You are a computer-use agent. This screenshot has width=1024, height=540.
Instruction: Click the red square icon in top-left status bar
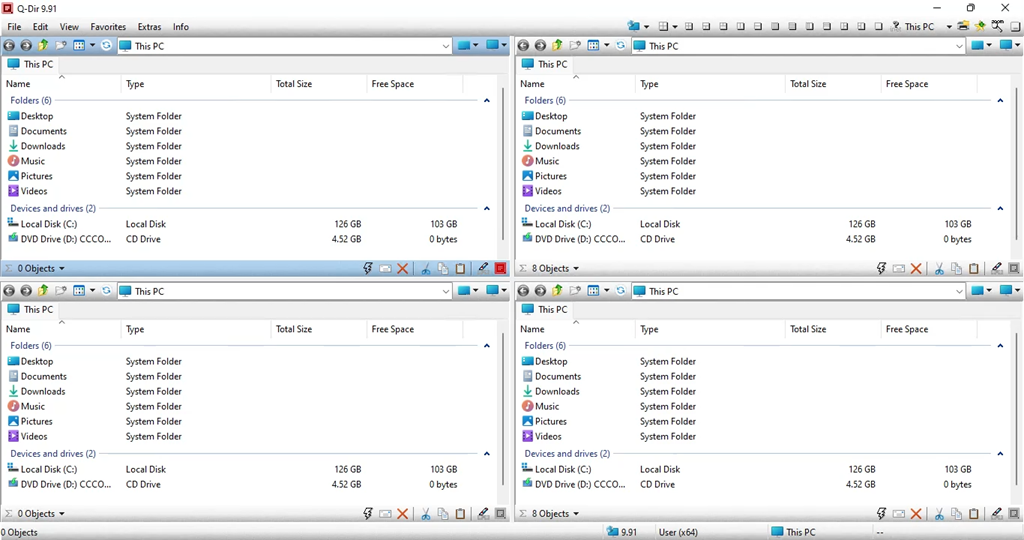(x=500, y=268)
